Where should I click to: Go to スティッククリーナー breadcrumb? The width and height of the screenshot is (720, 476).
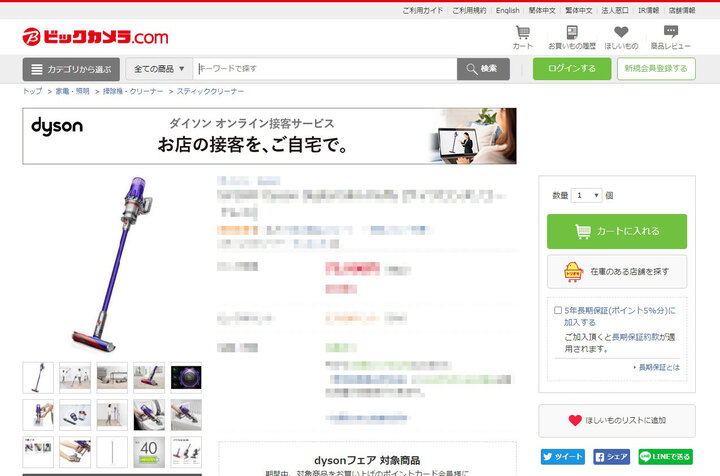pos(210,91)
